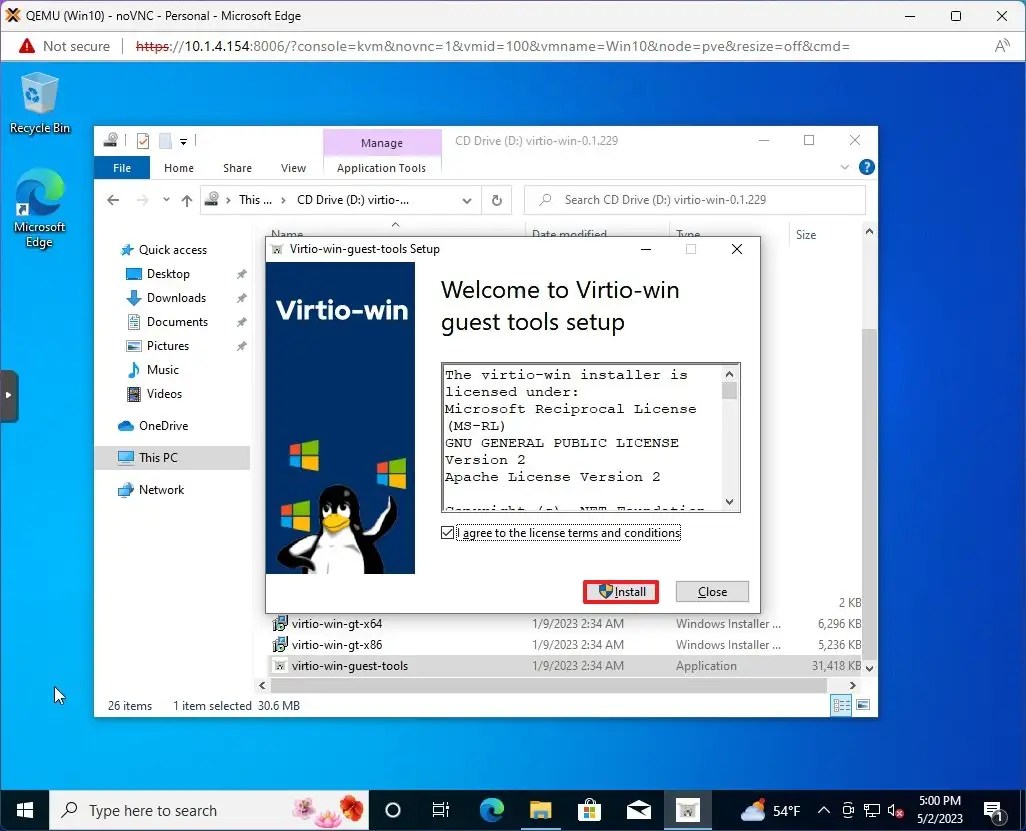
Task: Open Microsoft Store from the taskbar
Action: tap(590, 810)
